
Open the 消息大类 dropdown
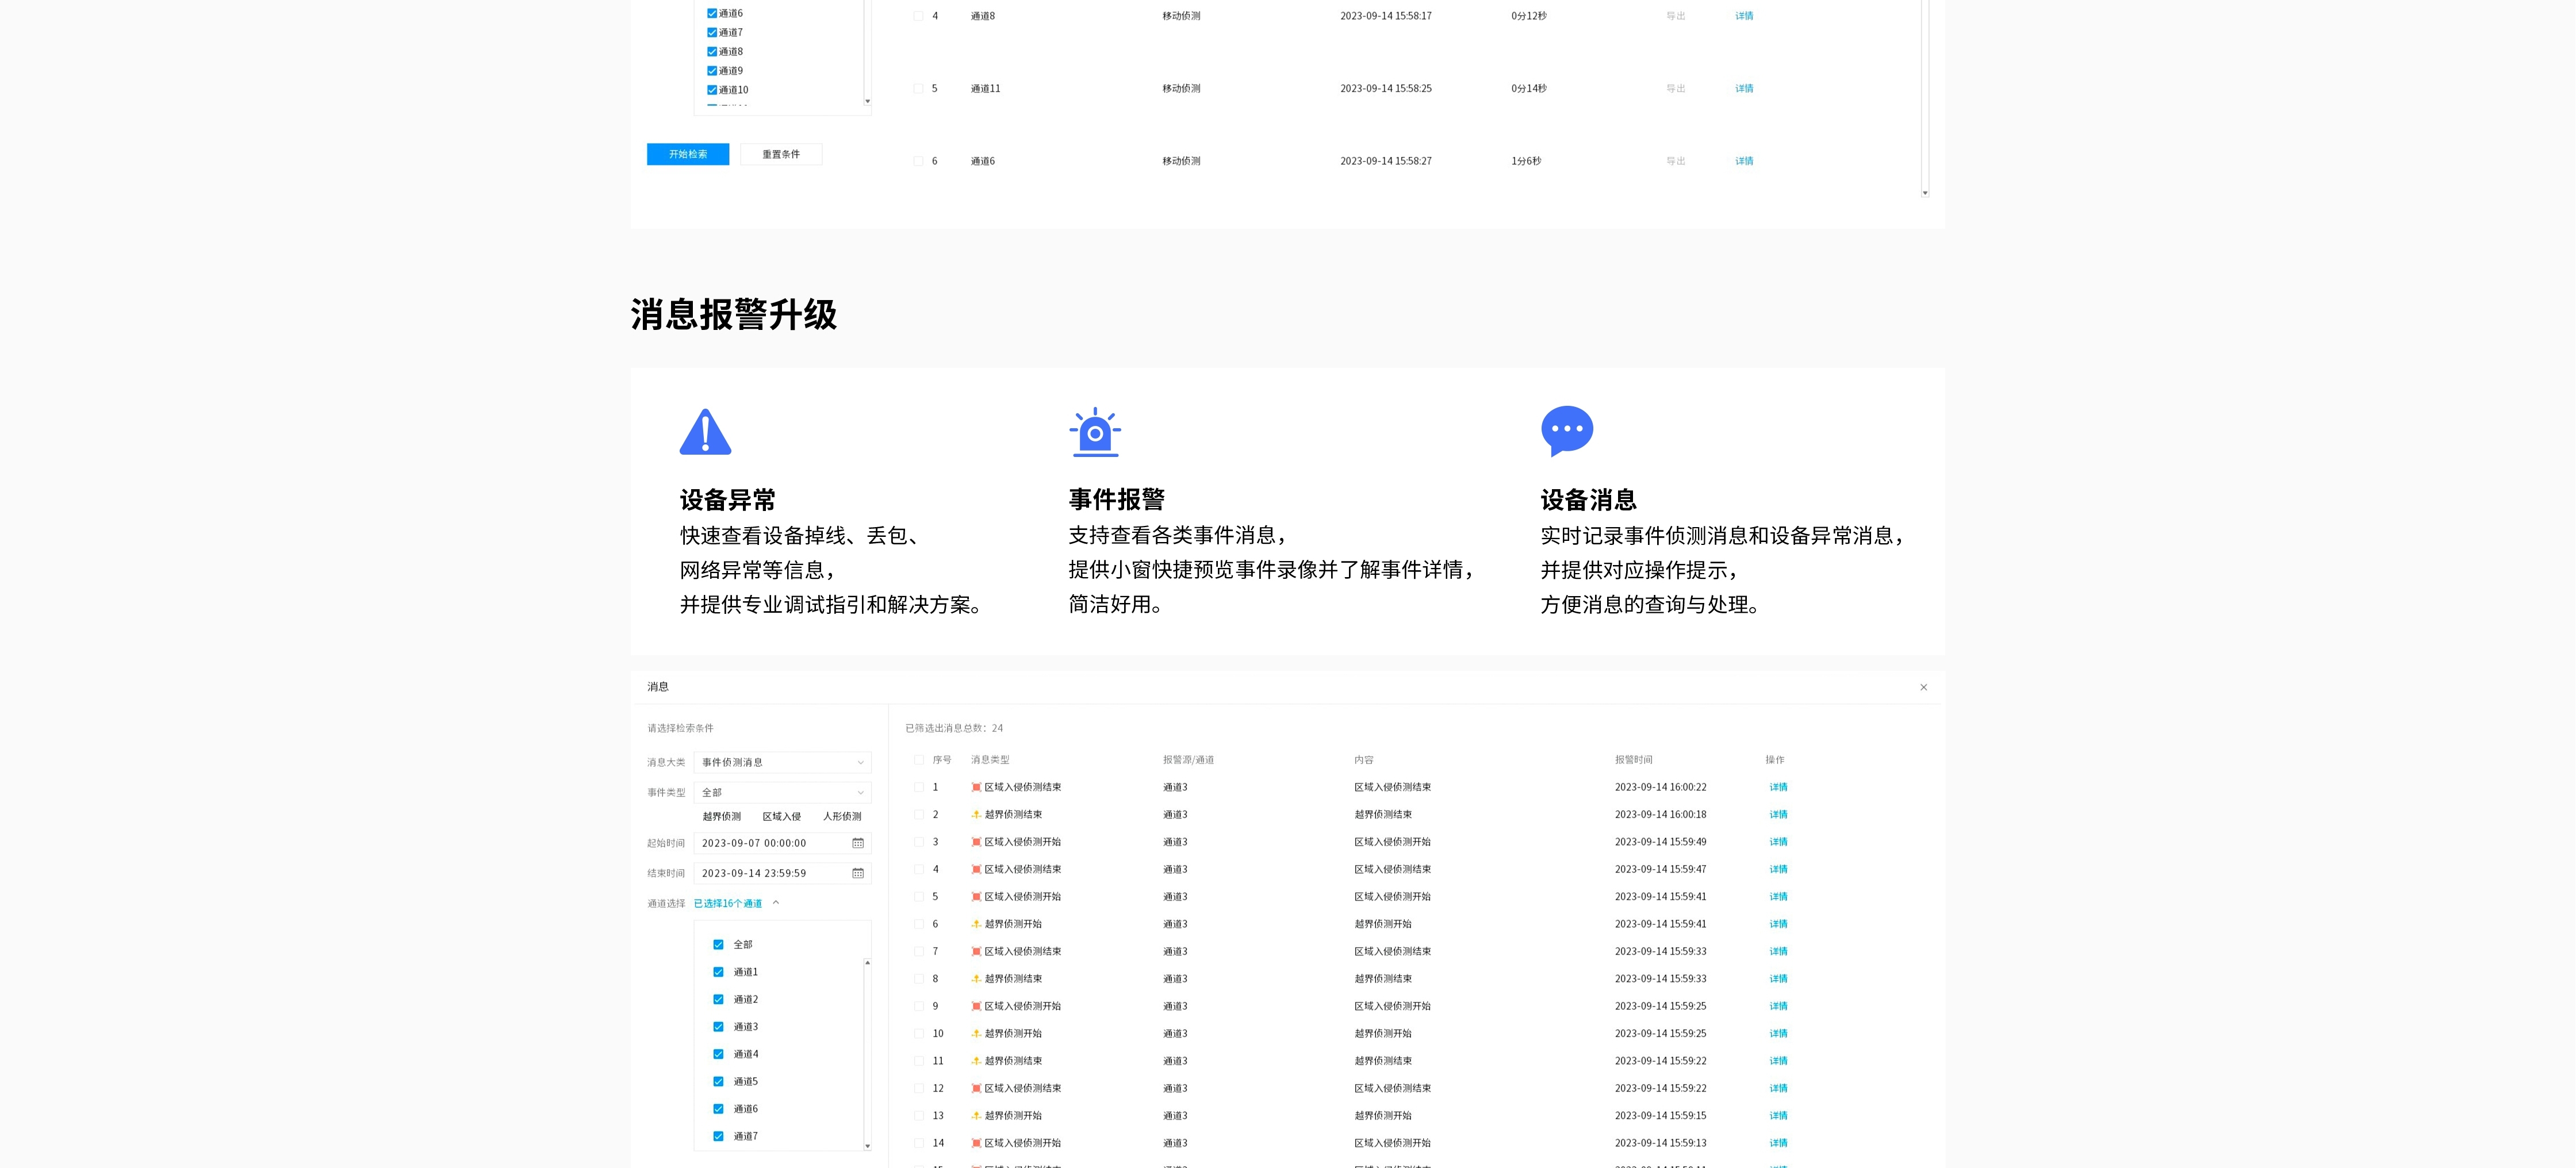pyautogui.click(x=782, y=762)
